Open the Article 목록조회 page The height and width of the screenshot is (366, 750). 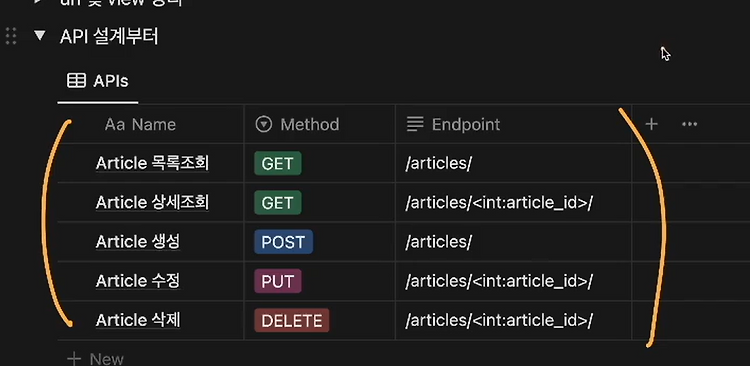coord(152,164)
